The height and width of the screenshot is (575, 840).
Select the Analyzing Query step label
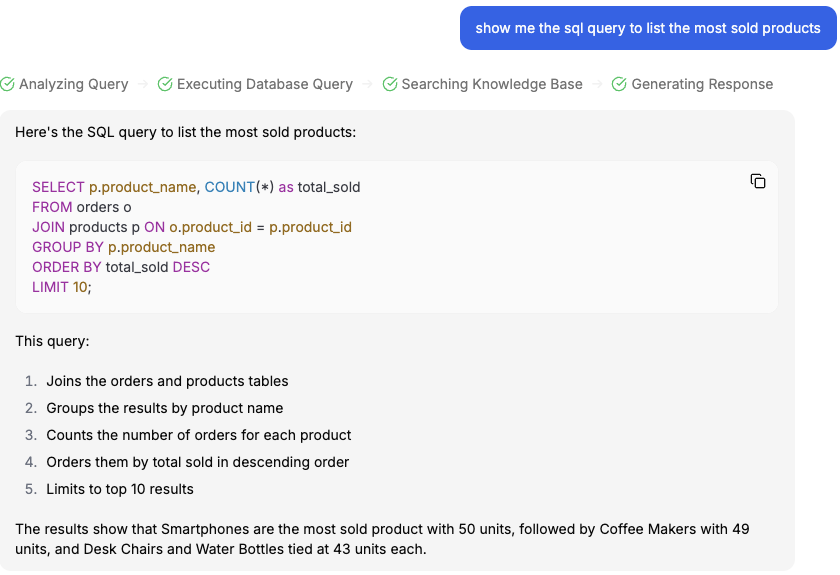pos(73,84)
